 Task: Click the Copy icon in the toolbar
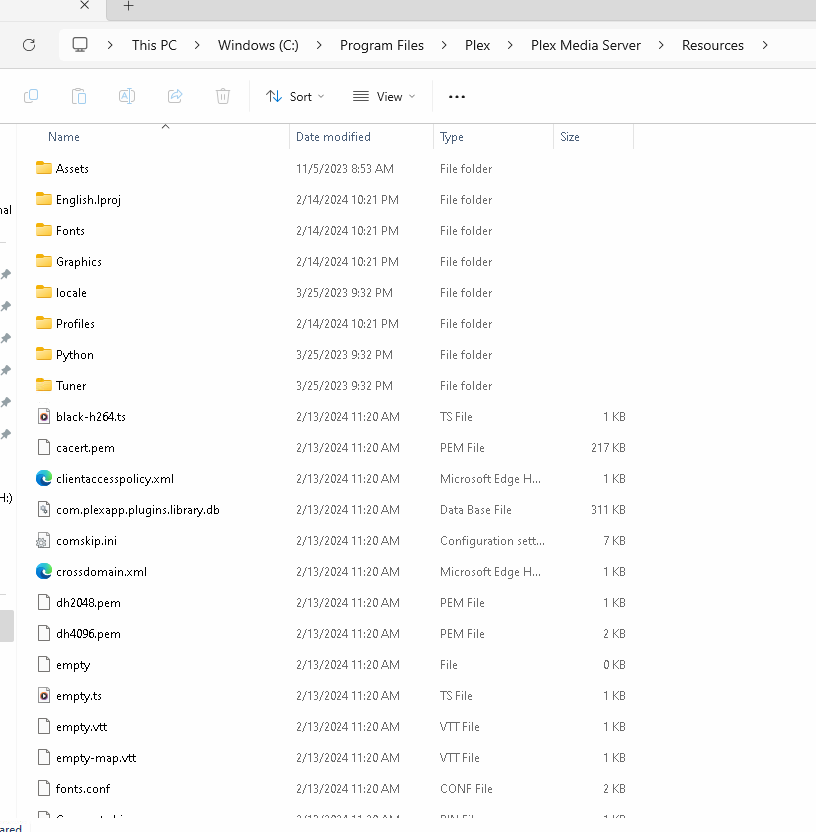31,96
